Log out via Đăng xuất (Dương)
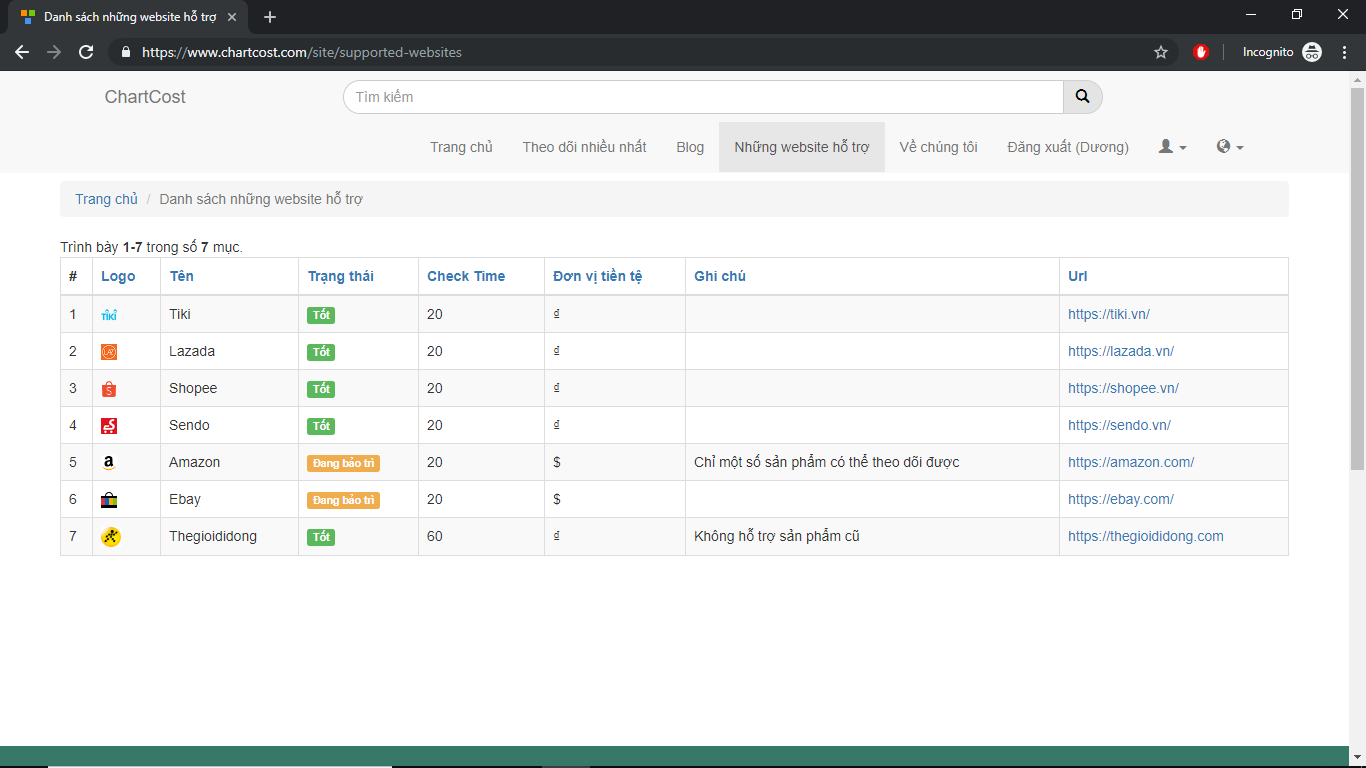The width and height of the screenshot is (1366, 768). click(x=1068, y=147)
